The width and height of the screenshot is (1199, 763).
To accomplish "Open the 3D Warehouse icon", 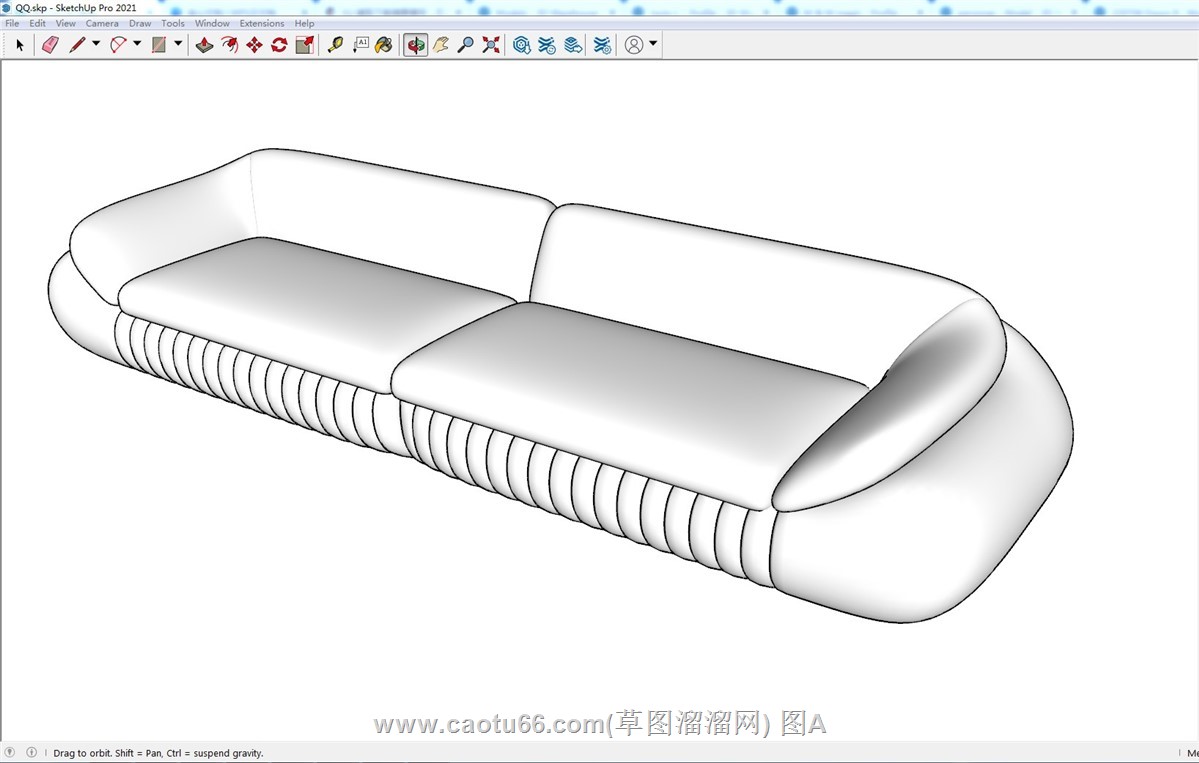I will pyautogui.click(x=522, y=45).
